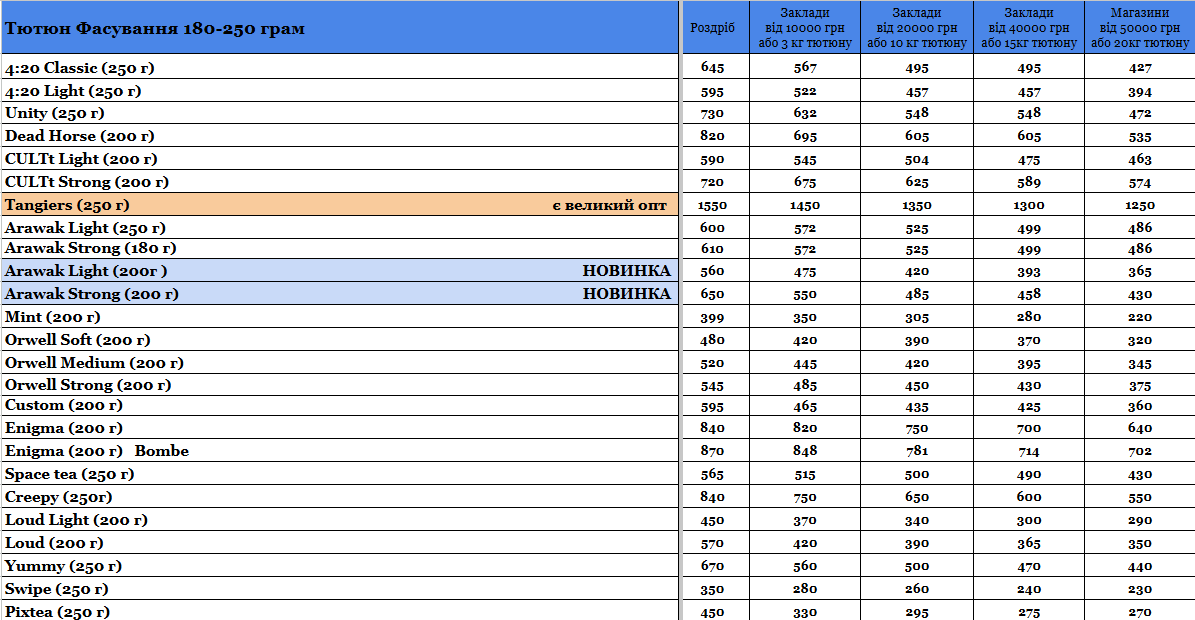Select the Space tea (250 г) cell
The height and width of the screenshot is (620, 1195).
pyautogui.click(x=339, y=474)
